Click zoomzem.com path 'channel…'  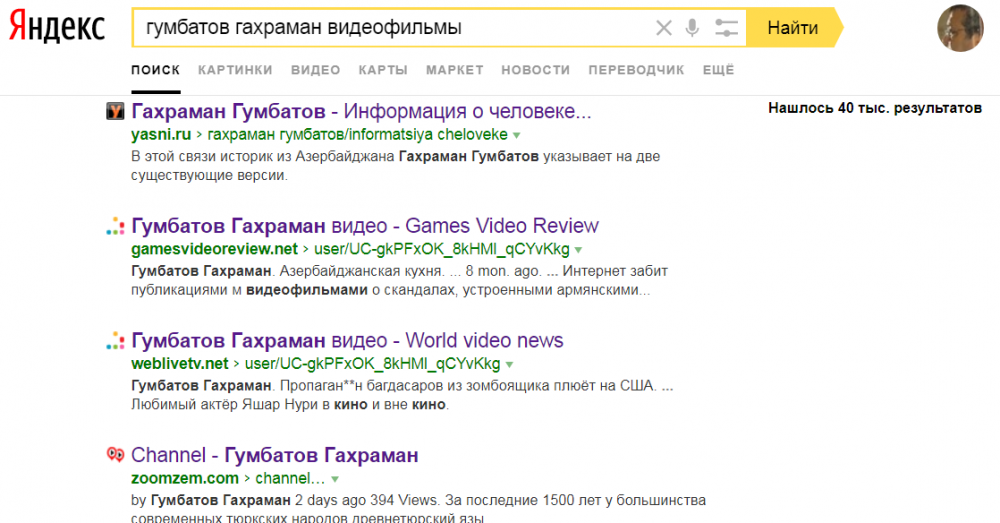point(290,478)
